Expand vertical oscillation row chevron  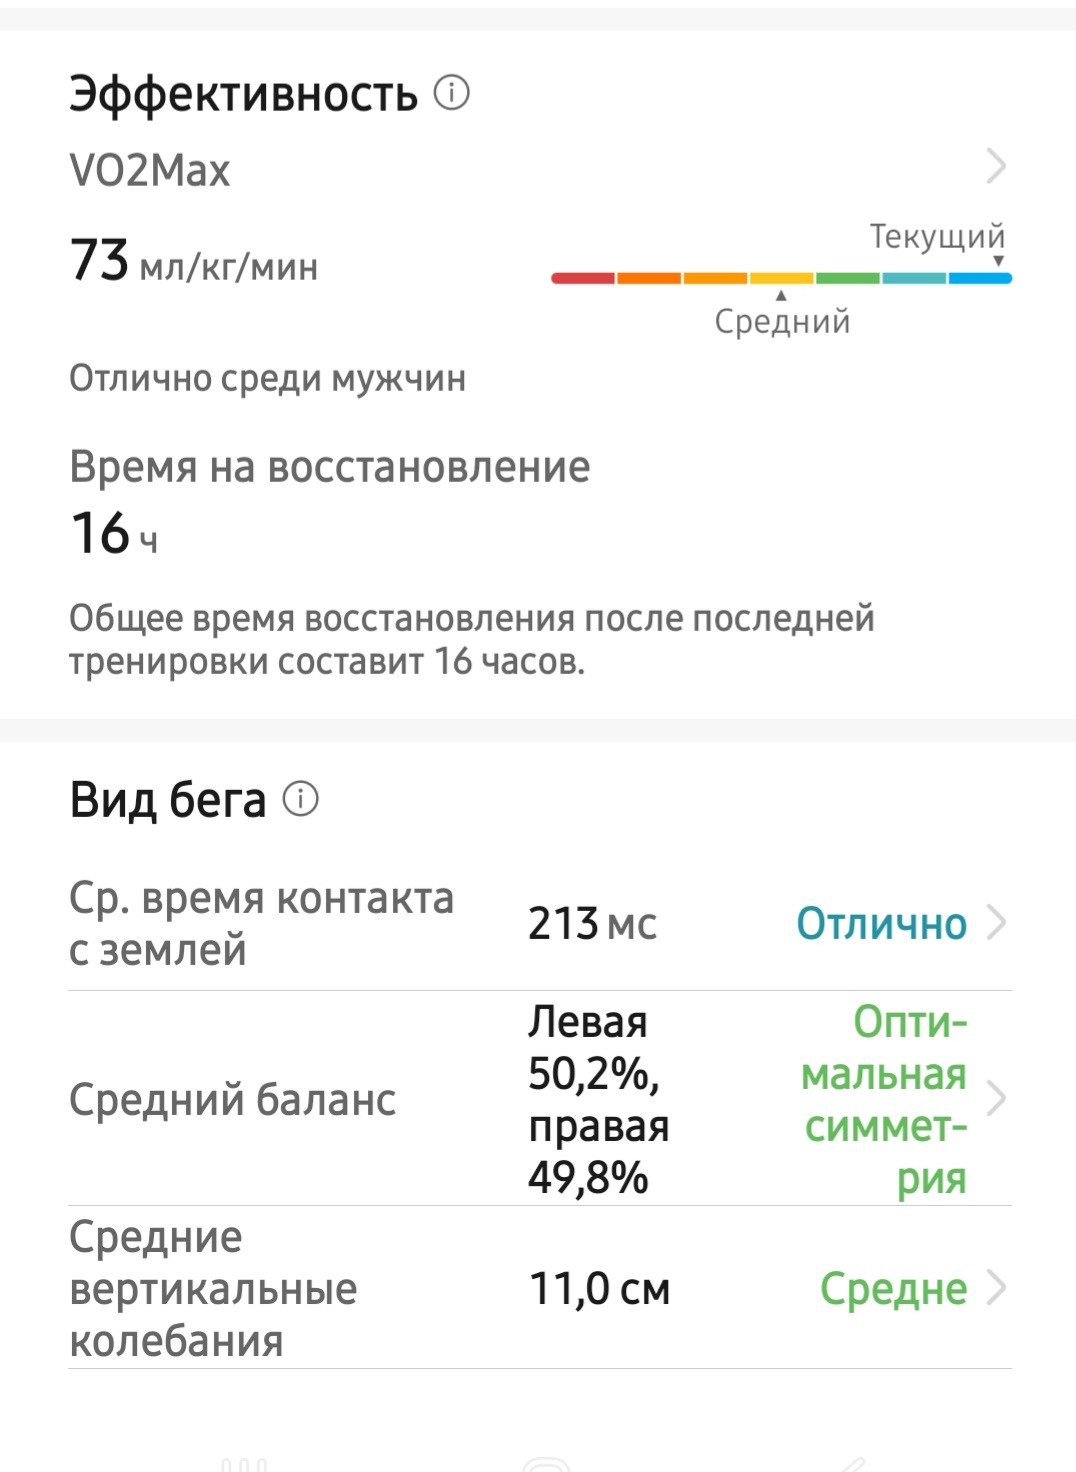coord(996,1288)
